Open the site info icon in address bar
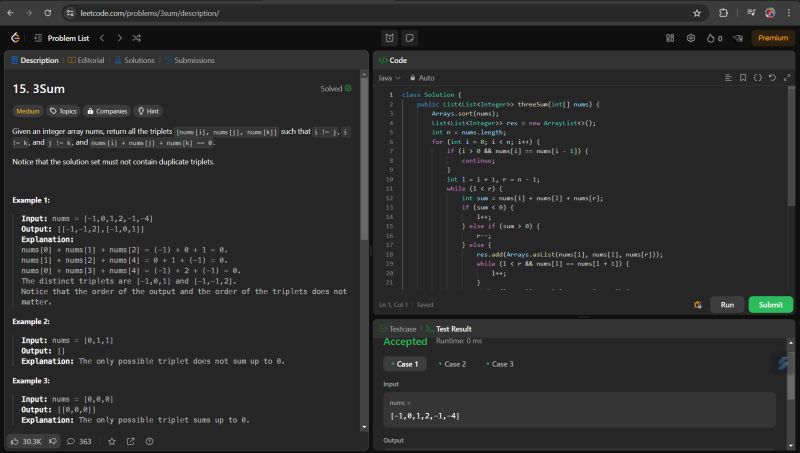The image size is (800, 453). [70, 13]
